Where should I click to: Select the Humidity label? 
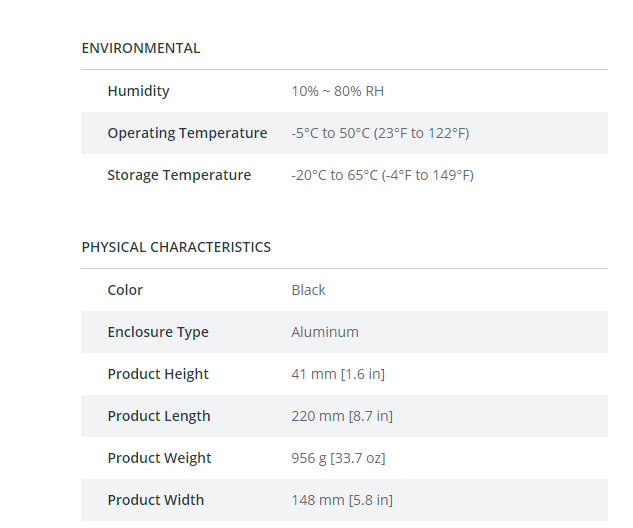tap(138, 91)
